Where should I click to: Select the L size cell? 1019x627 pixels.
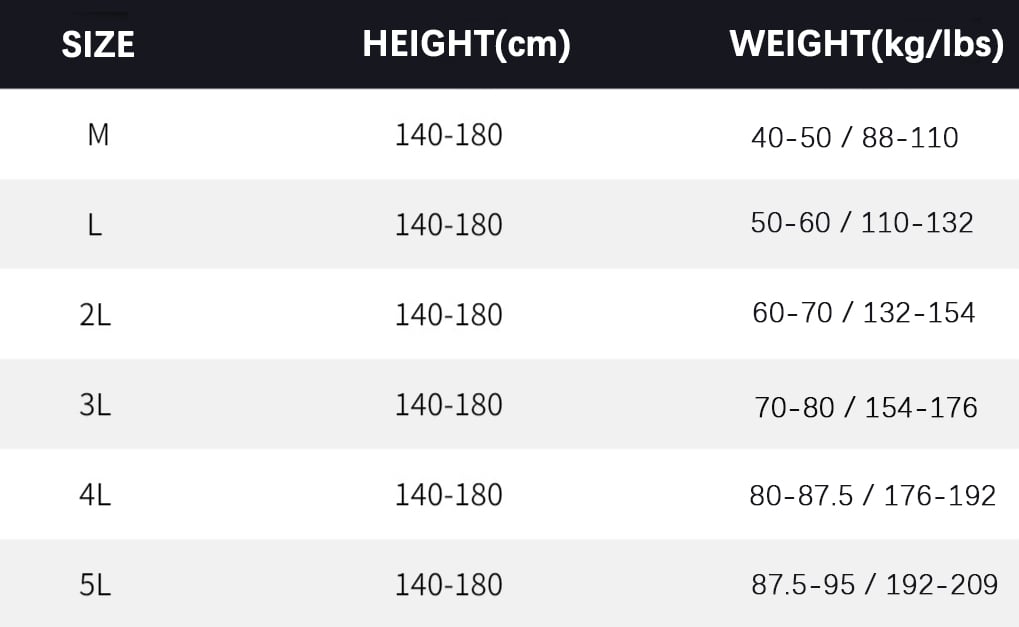click(x=95, y=225)
